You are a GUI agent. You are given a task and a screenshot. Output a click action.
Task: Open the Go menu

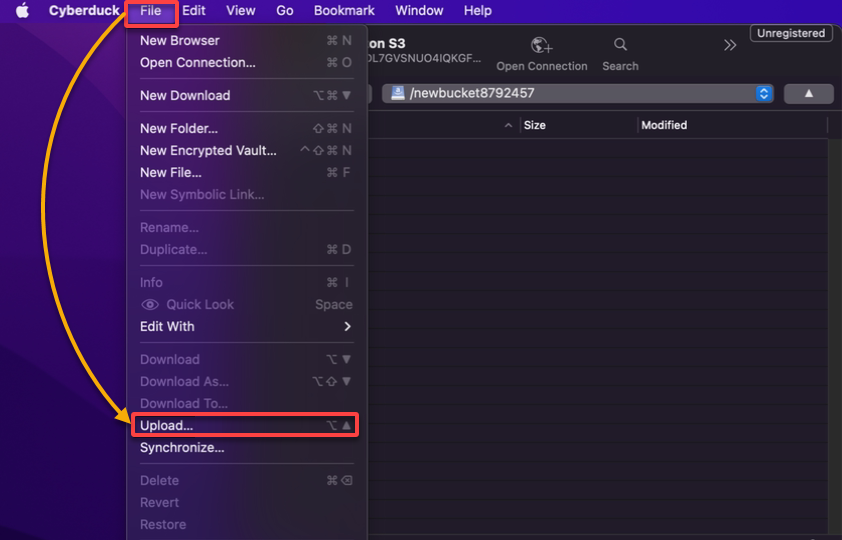[285, 10]
